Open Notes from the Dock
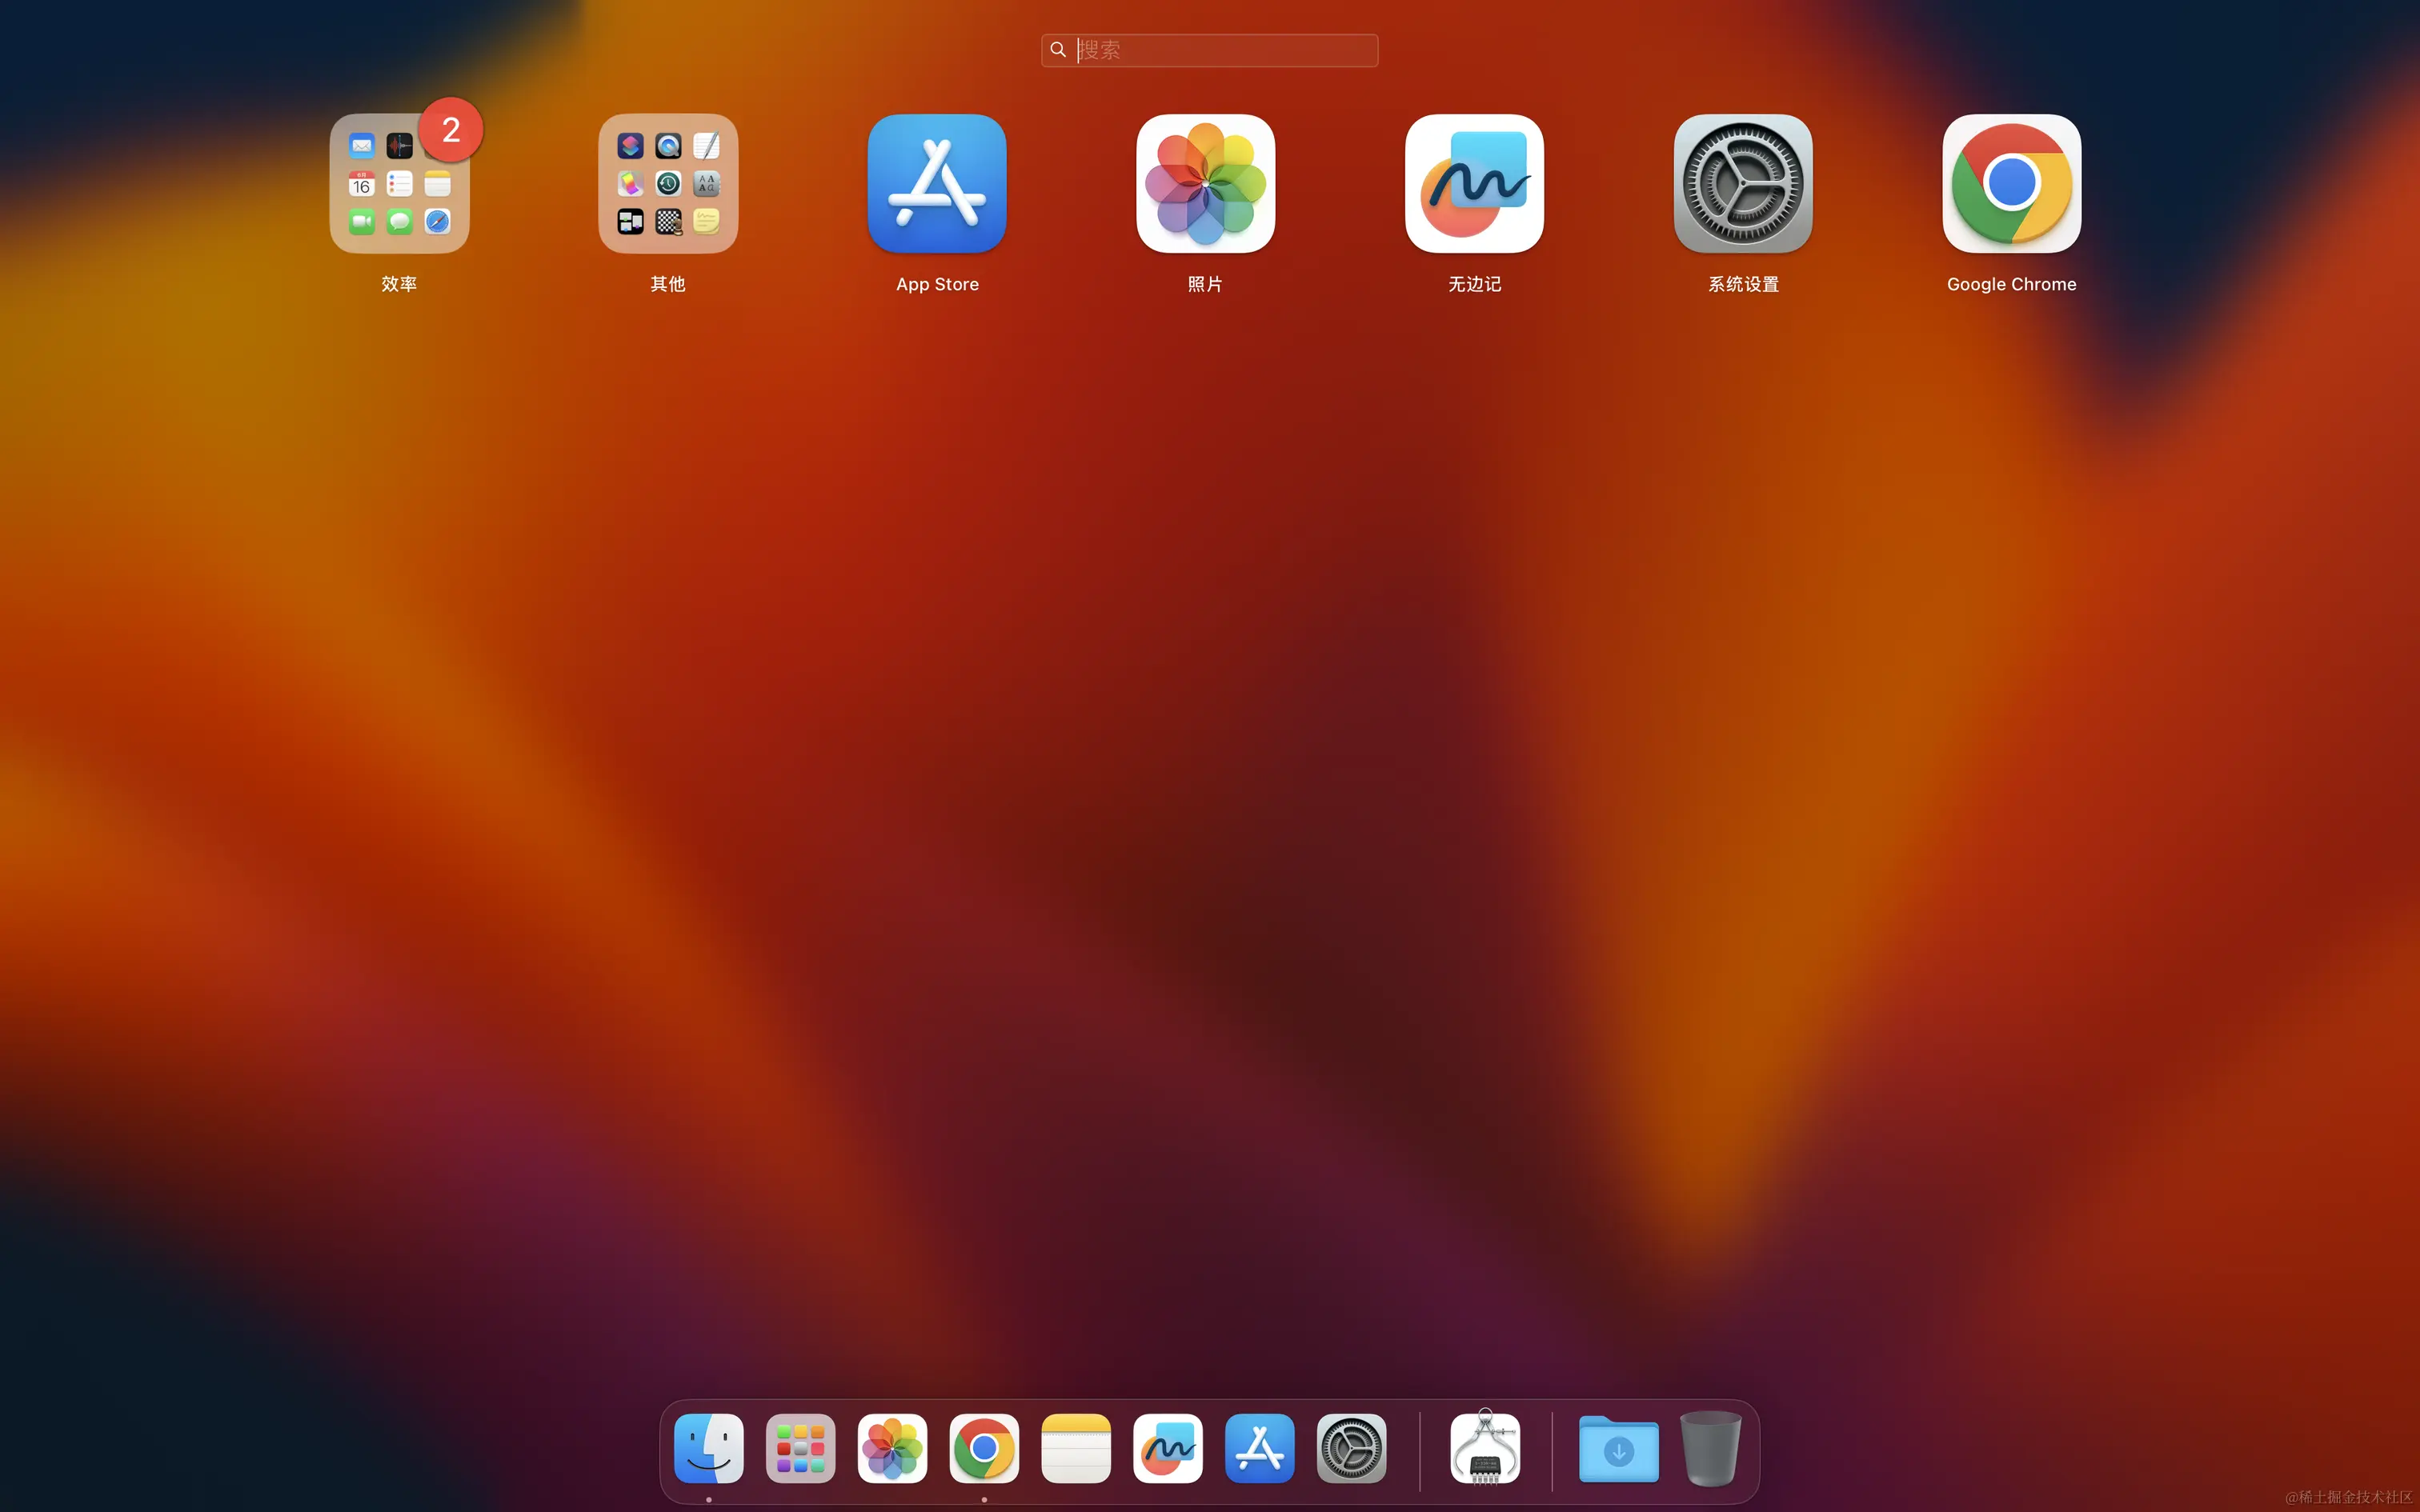The height and width of the screenshot is (1512, 2420). [1076, 1448]
